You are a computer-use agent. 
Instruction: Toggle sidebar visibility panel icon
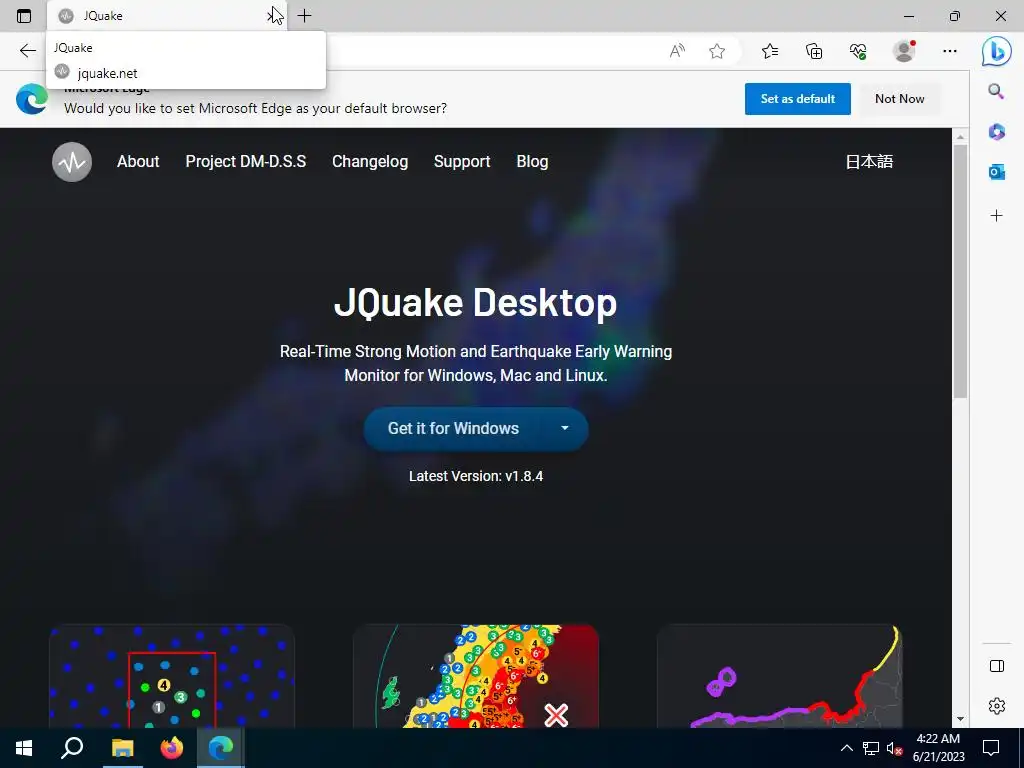[997, 666]
